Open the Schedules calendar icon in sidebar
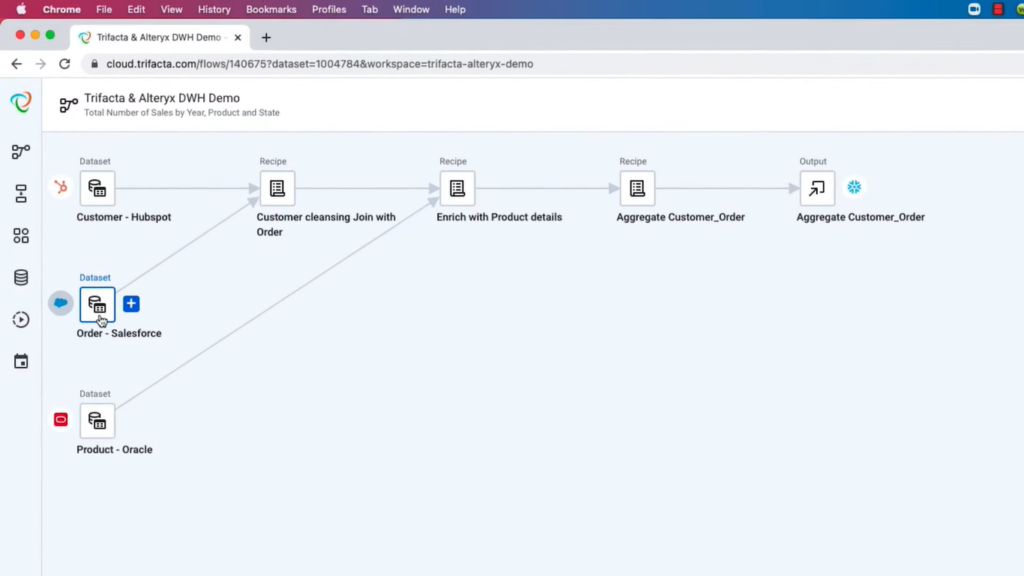Image resolution: width=1024 pixels, height=576 pixels. coord(20,361)
